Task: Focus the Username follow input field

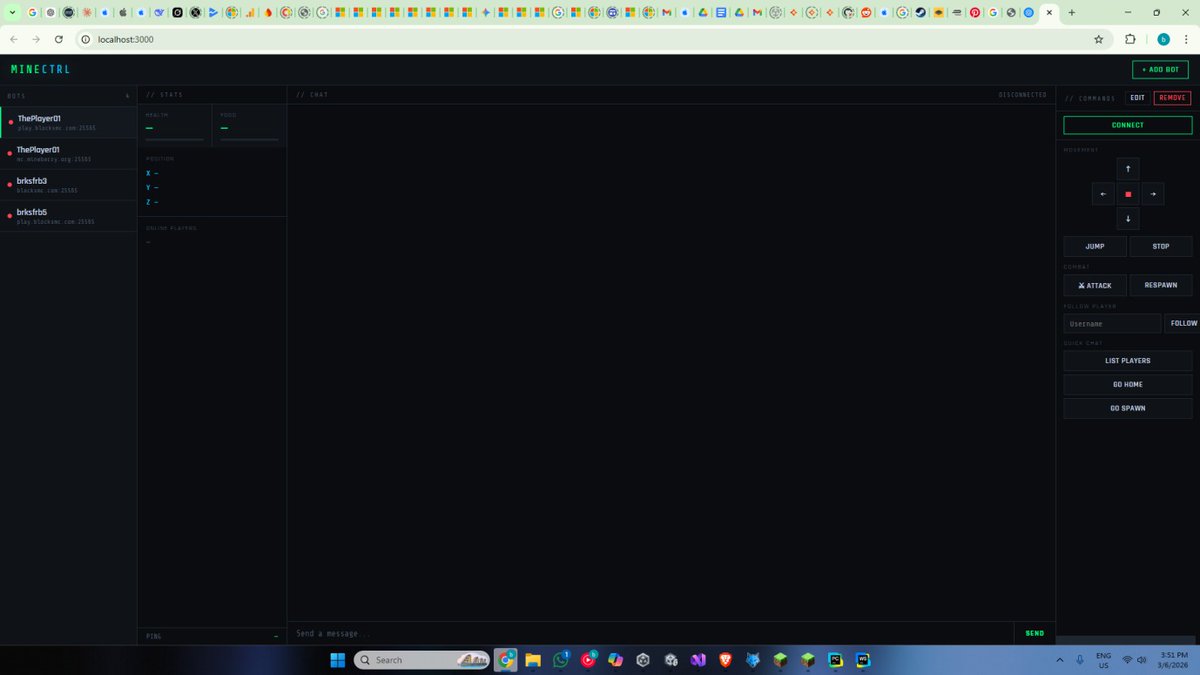Action: coord(1113,323)
